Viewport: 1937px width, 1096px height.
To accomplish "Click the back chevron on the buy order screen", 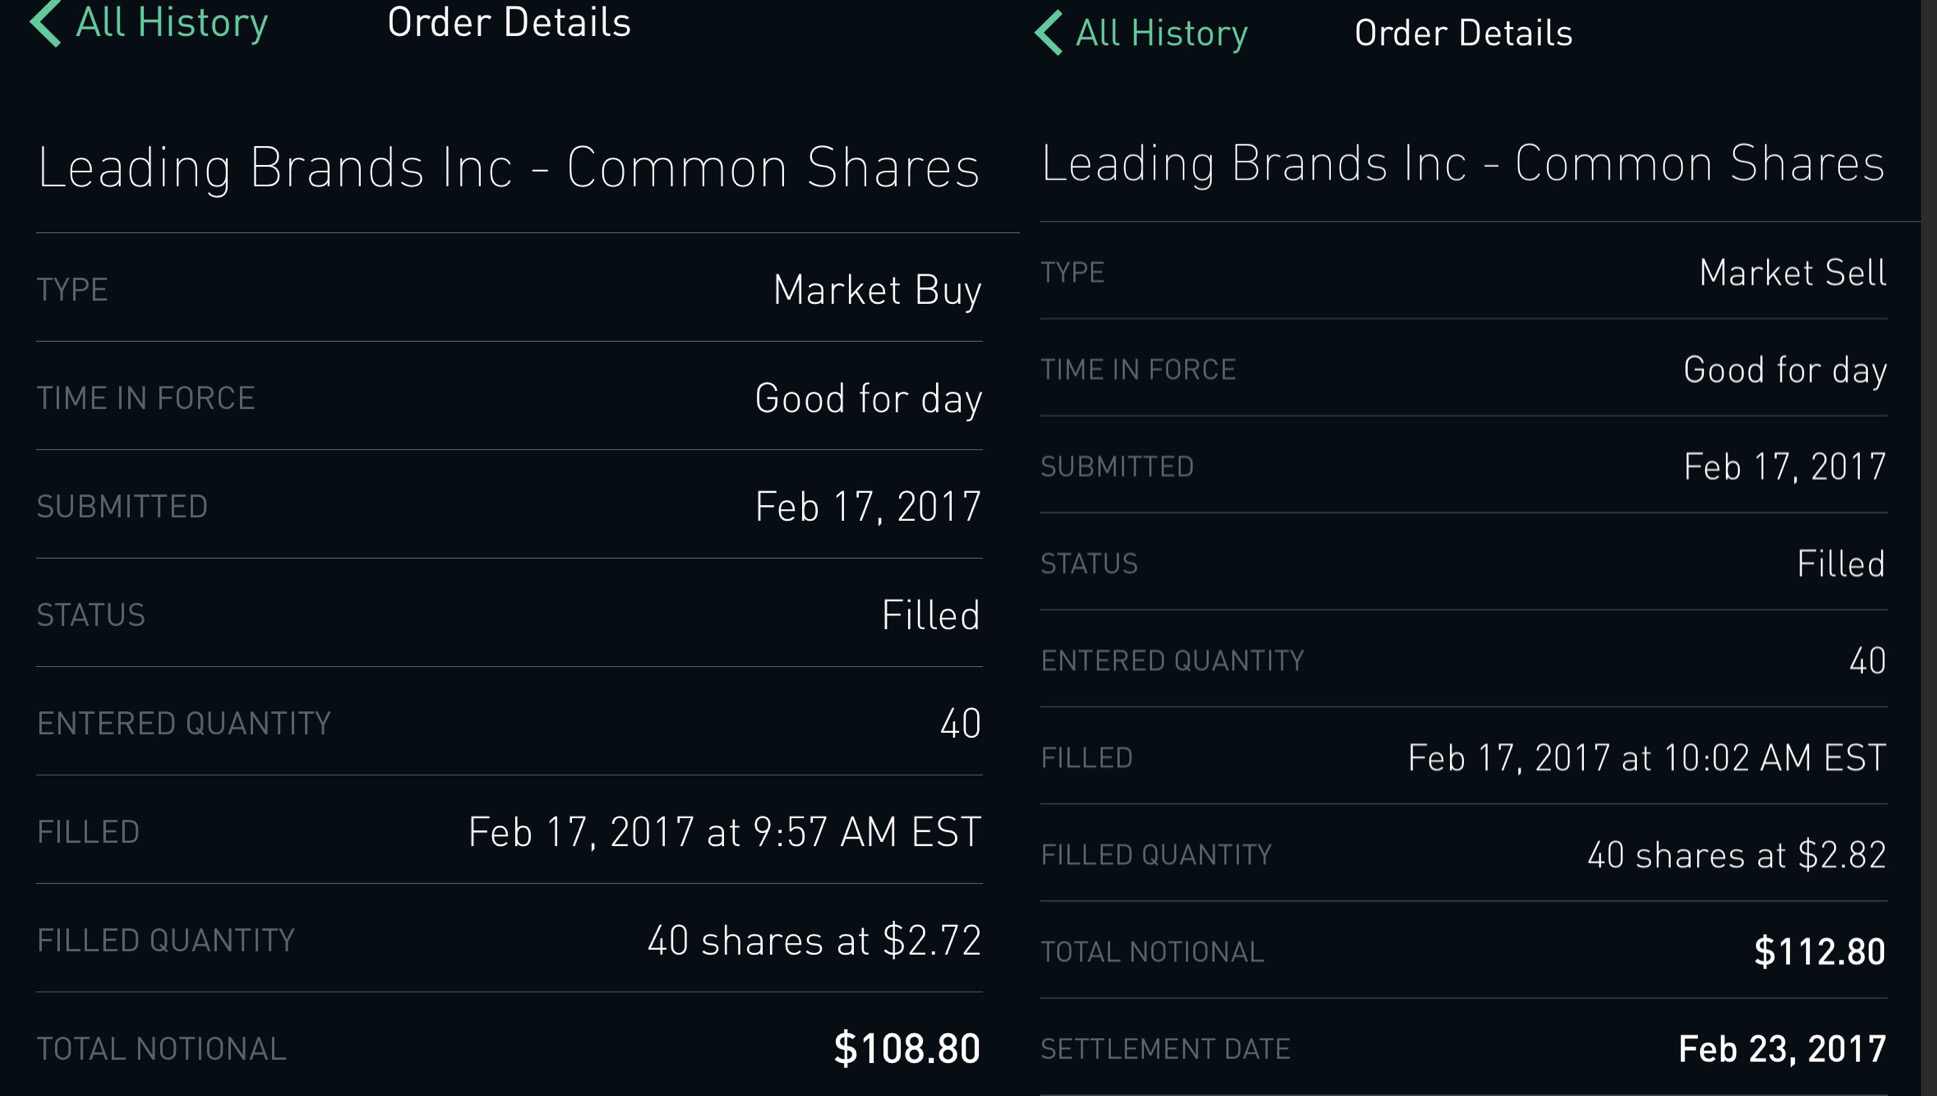I will coord(46,24).
